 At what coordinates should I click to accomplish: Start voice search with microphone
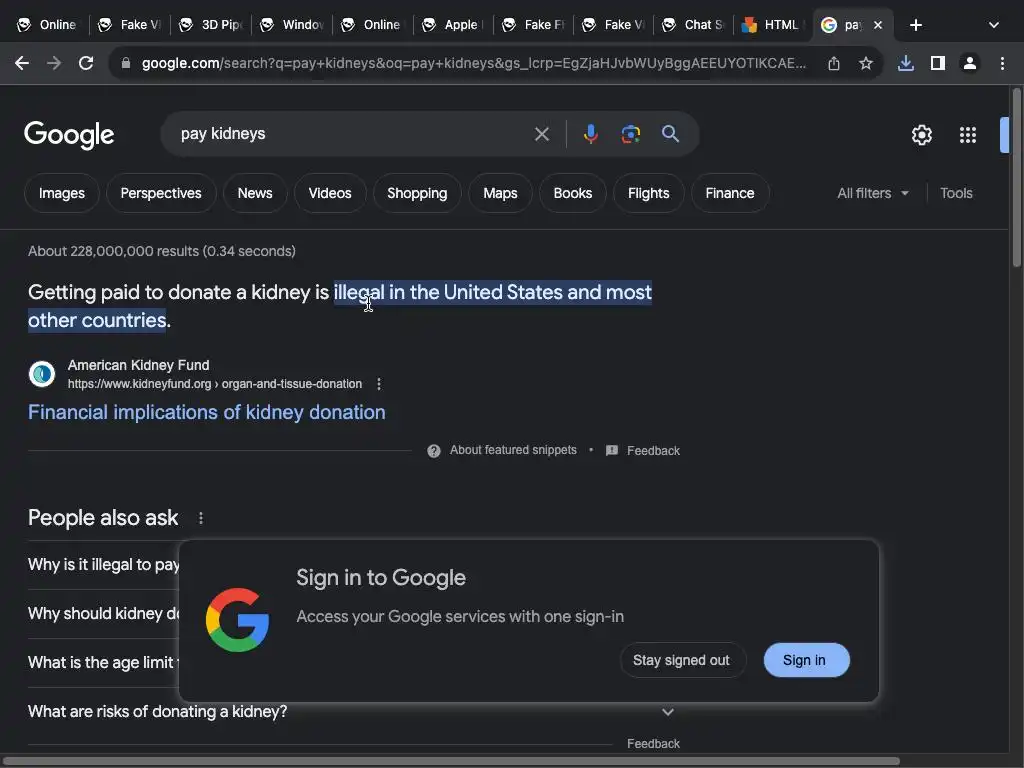coord(590,134)
